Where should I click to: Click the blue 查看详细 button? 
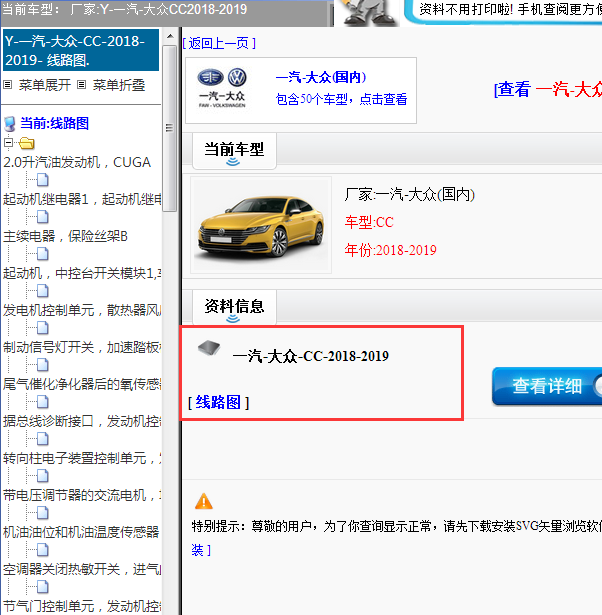(547, 386)
